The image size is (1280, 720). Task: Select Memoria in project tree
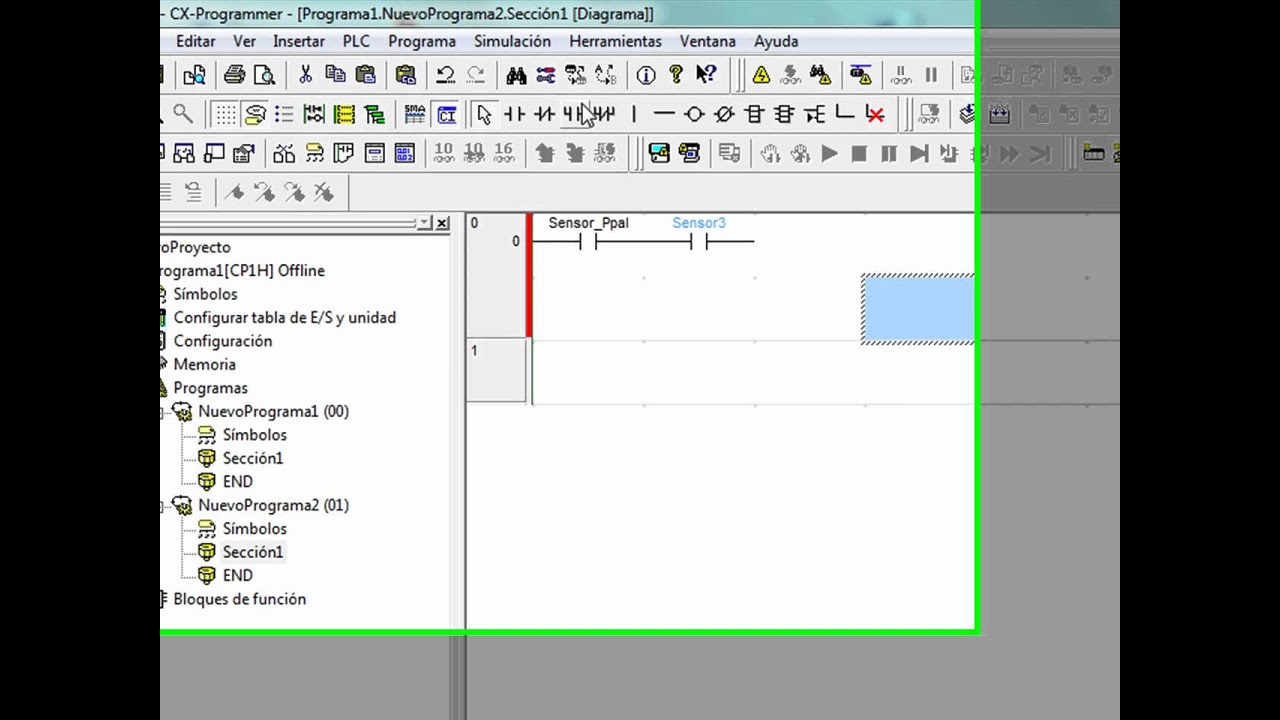(204, 364)
